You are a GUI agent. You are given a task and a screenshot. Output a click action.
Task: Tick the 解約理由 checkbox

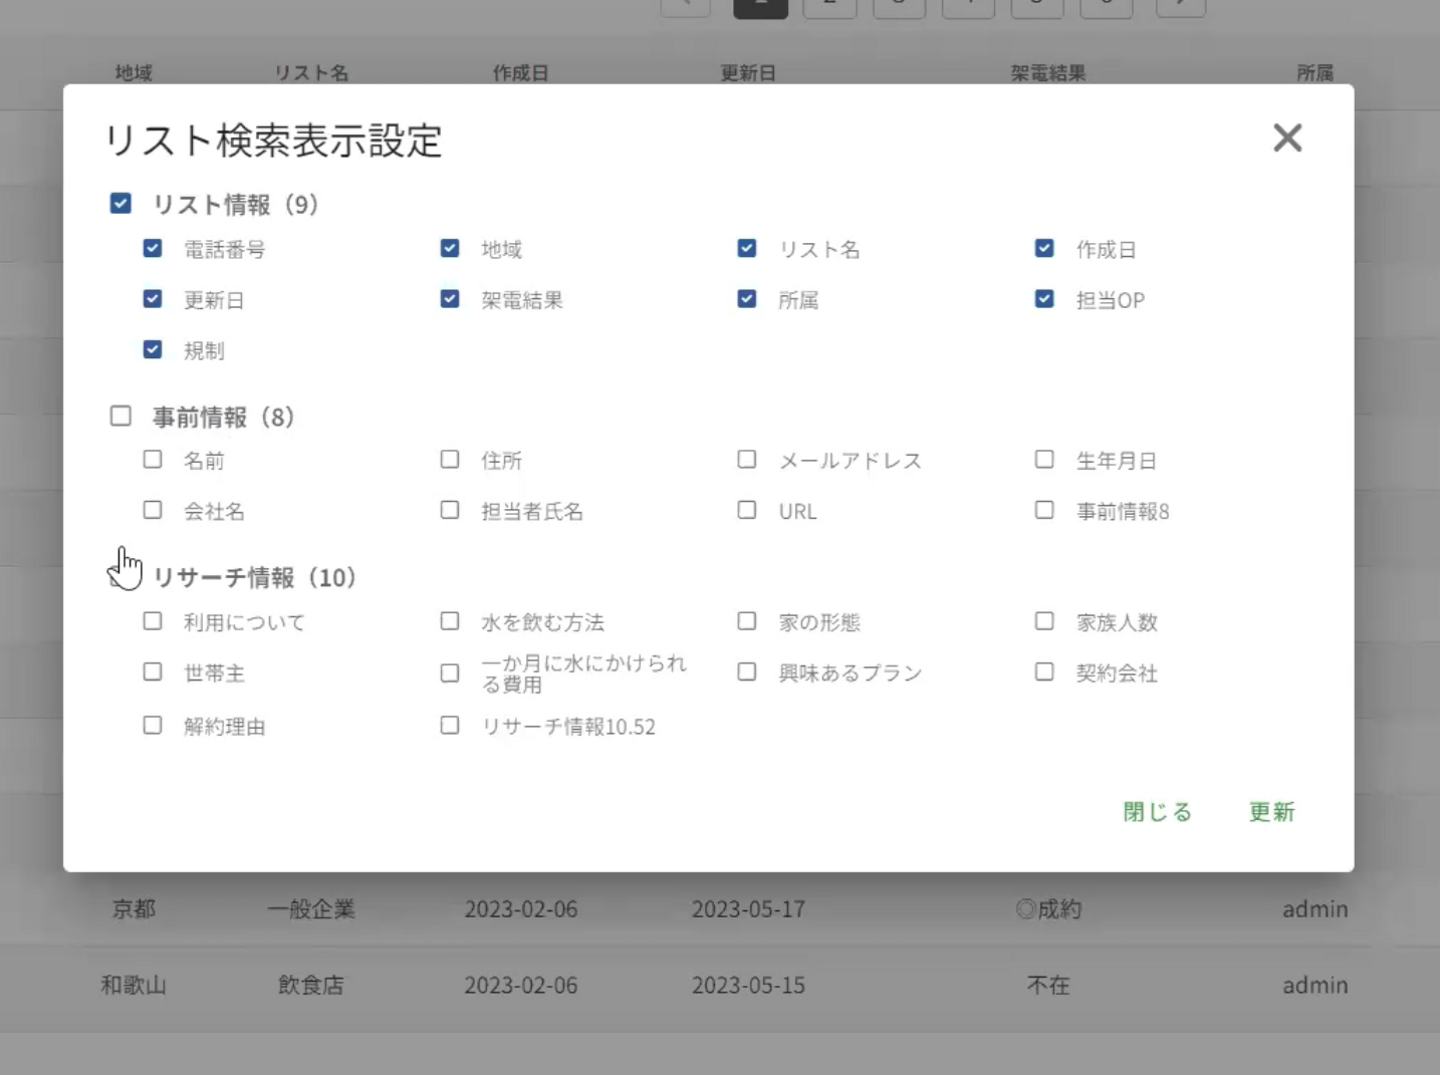153,725
